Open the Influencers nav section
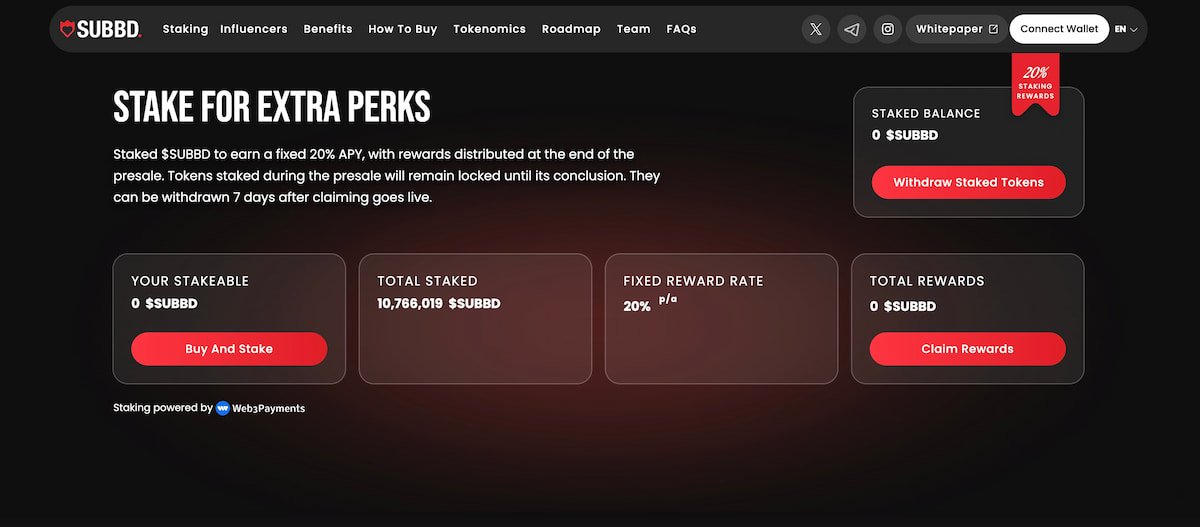This screenshot has width=1200, height=527. (254, 29)
